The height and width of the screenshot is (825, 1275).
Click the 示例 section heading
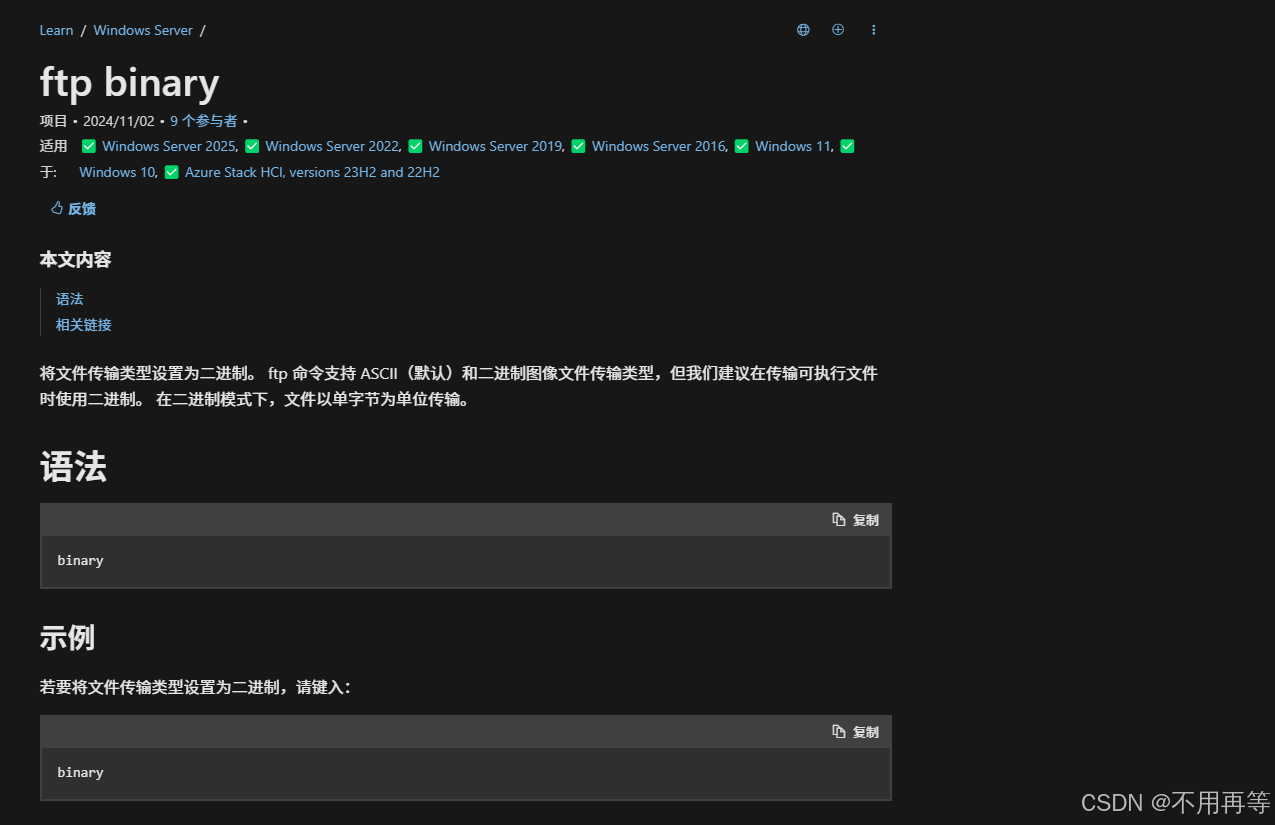(67, 638)
